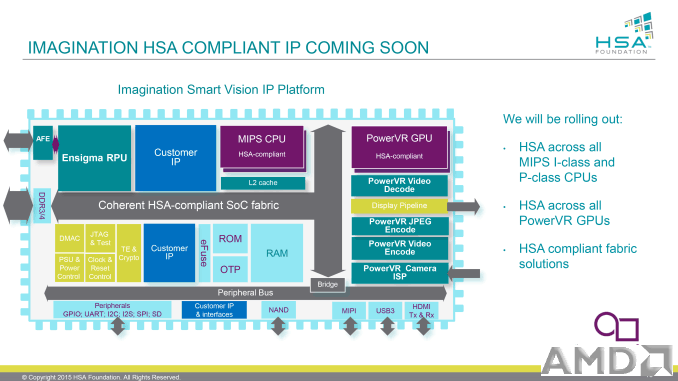Viewport: 678px width, 381px height.
Task: Click the arrow pointing into Camera ISP
Action: pos(464,273)
